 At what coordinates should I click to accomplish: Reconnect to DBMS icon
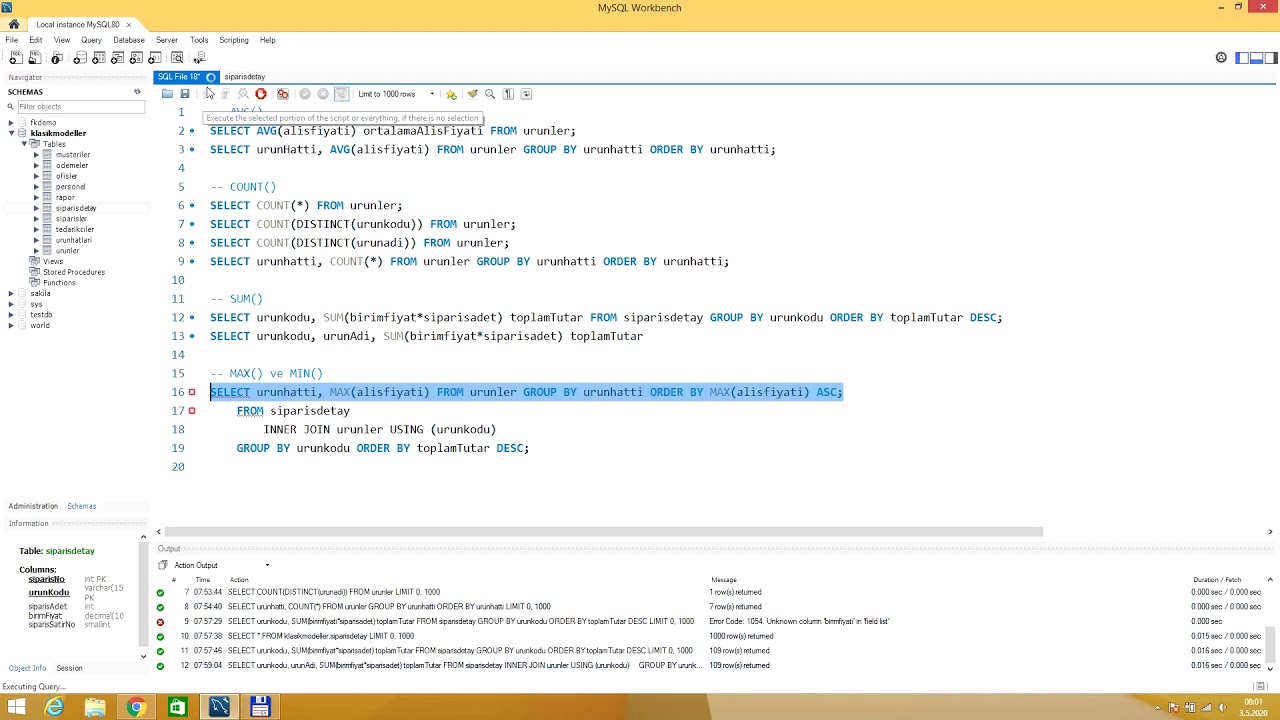tap(199, 58)
